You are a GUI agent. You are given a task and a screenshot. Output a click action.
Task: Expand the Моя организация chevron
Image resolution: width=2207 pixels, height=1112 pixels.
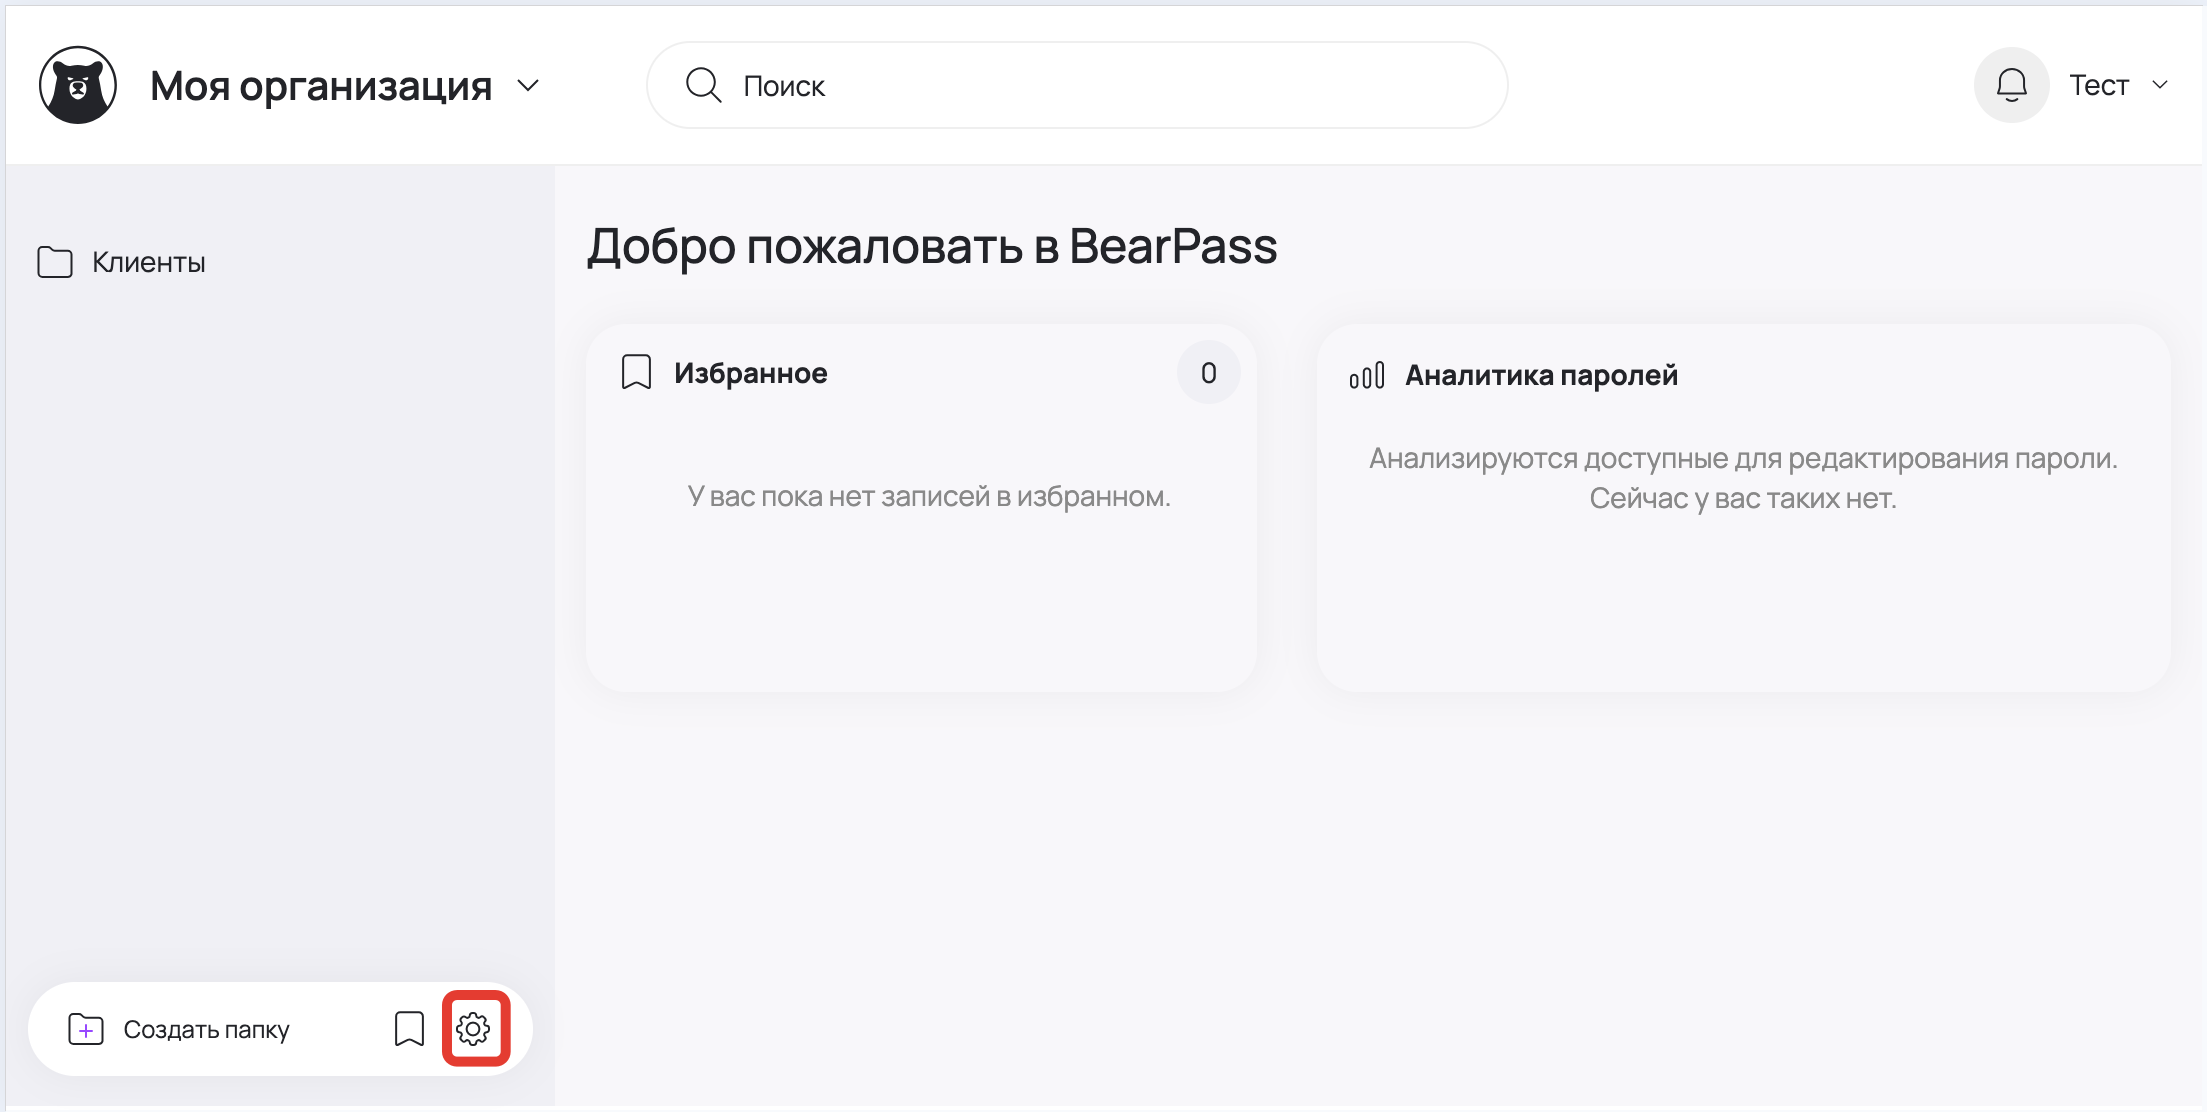click(528, 86)
